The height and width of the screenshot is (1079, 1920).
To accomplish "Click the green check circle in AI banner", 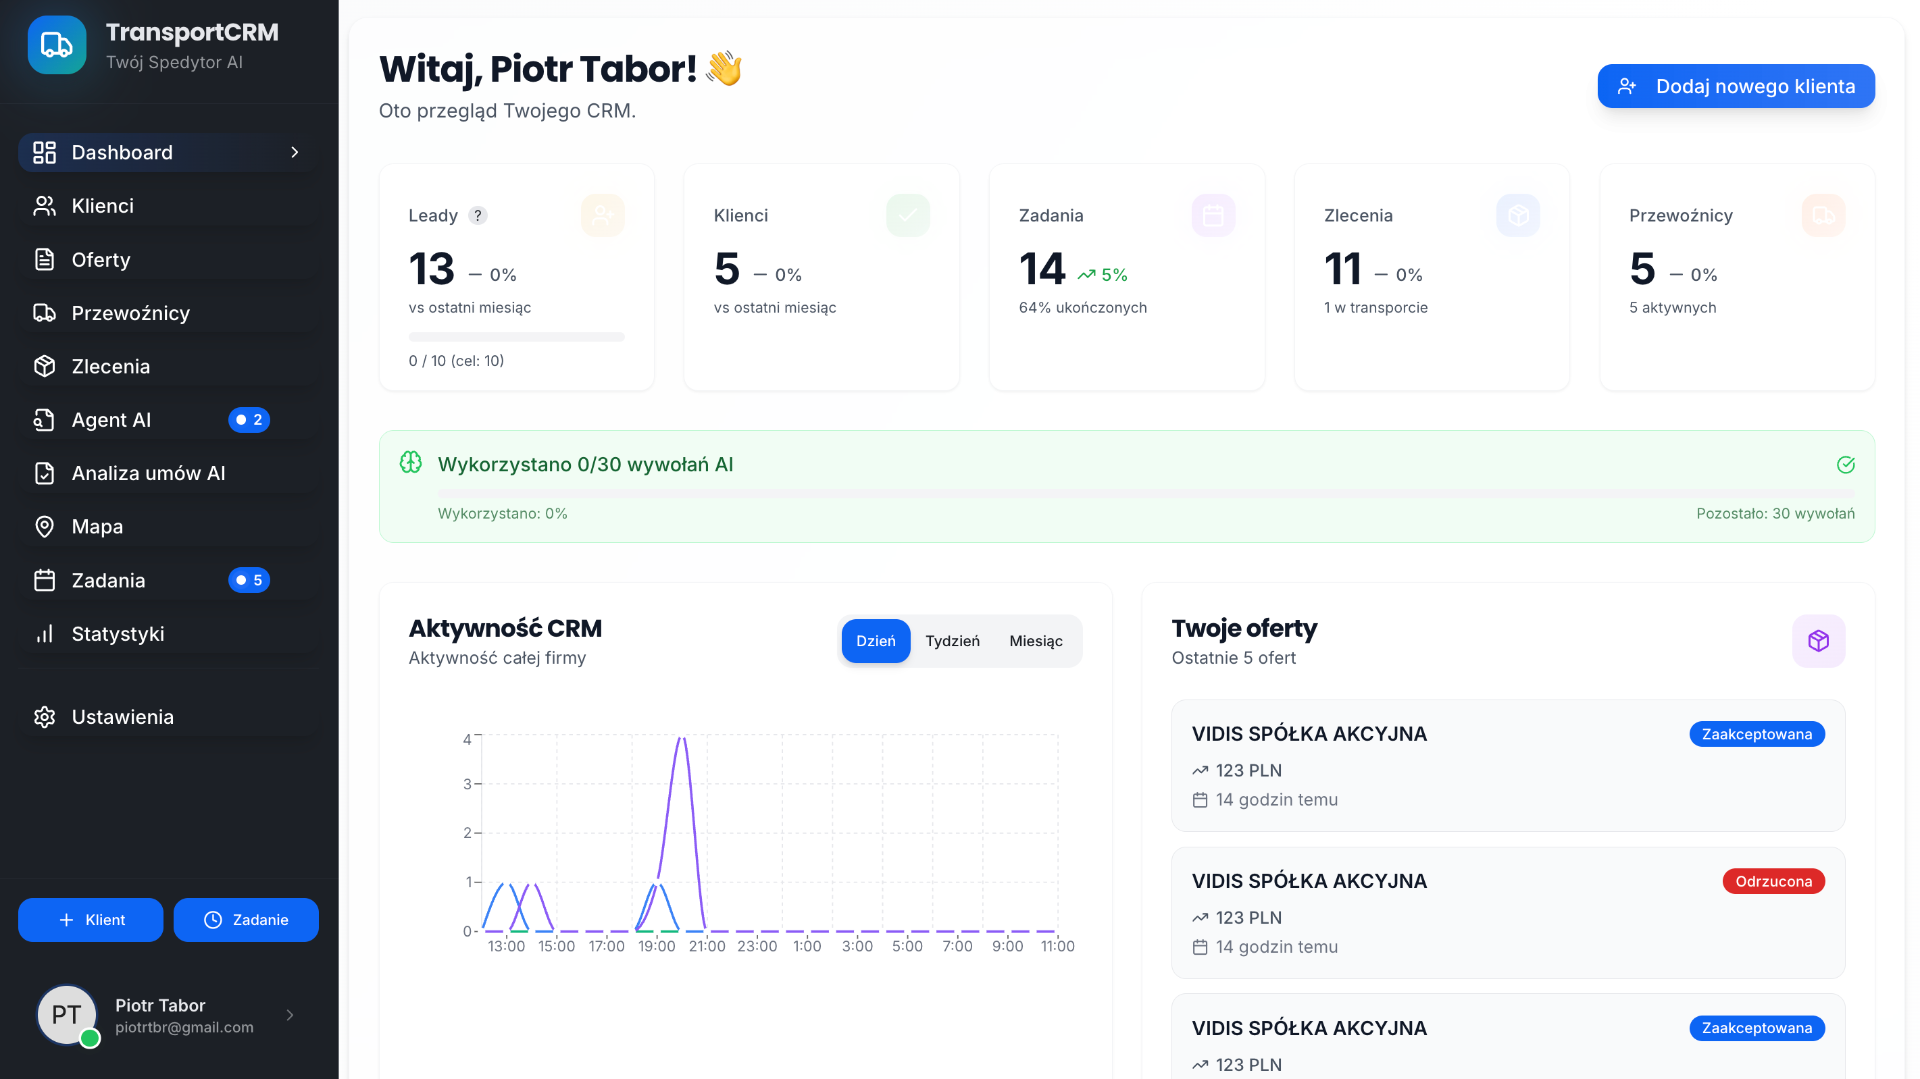I will [1846, 464].
